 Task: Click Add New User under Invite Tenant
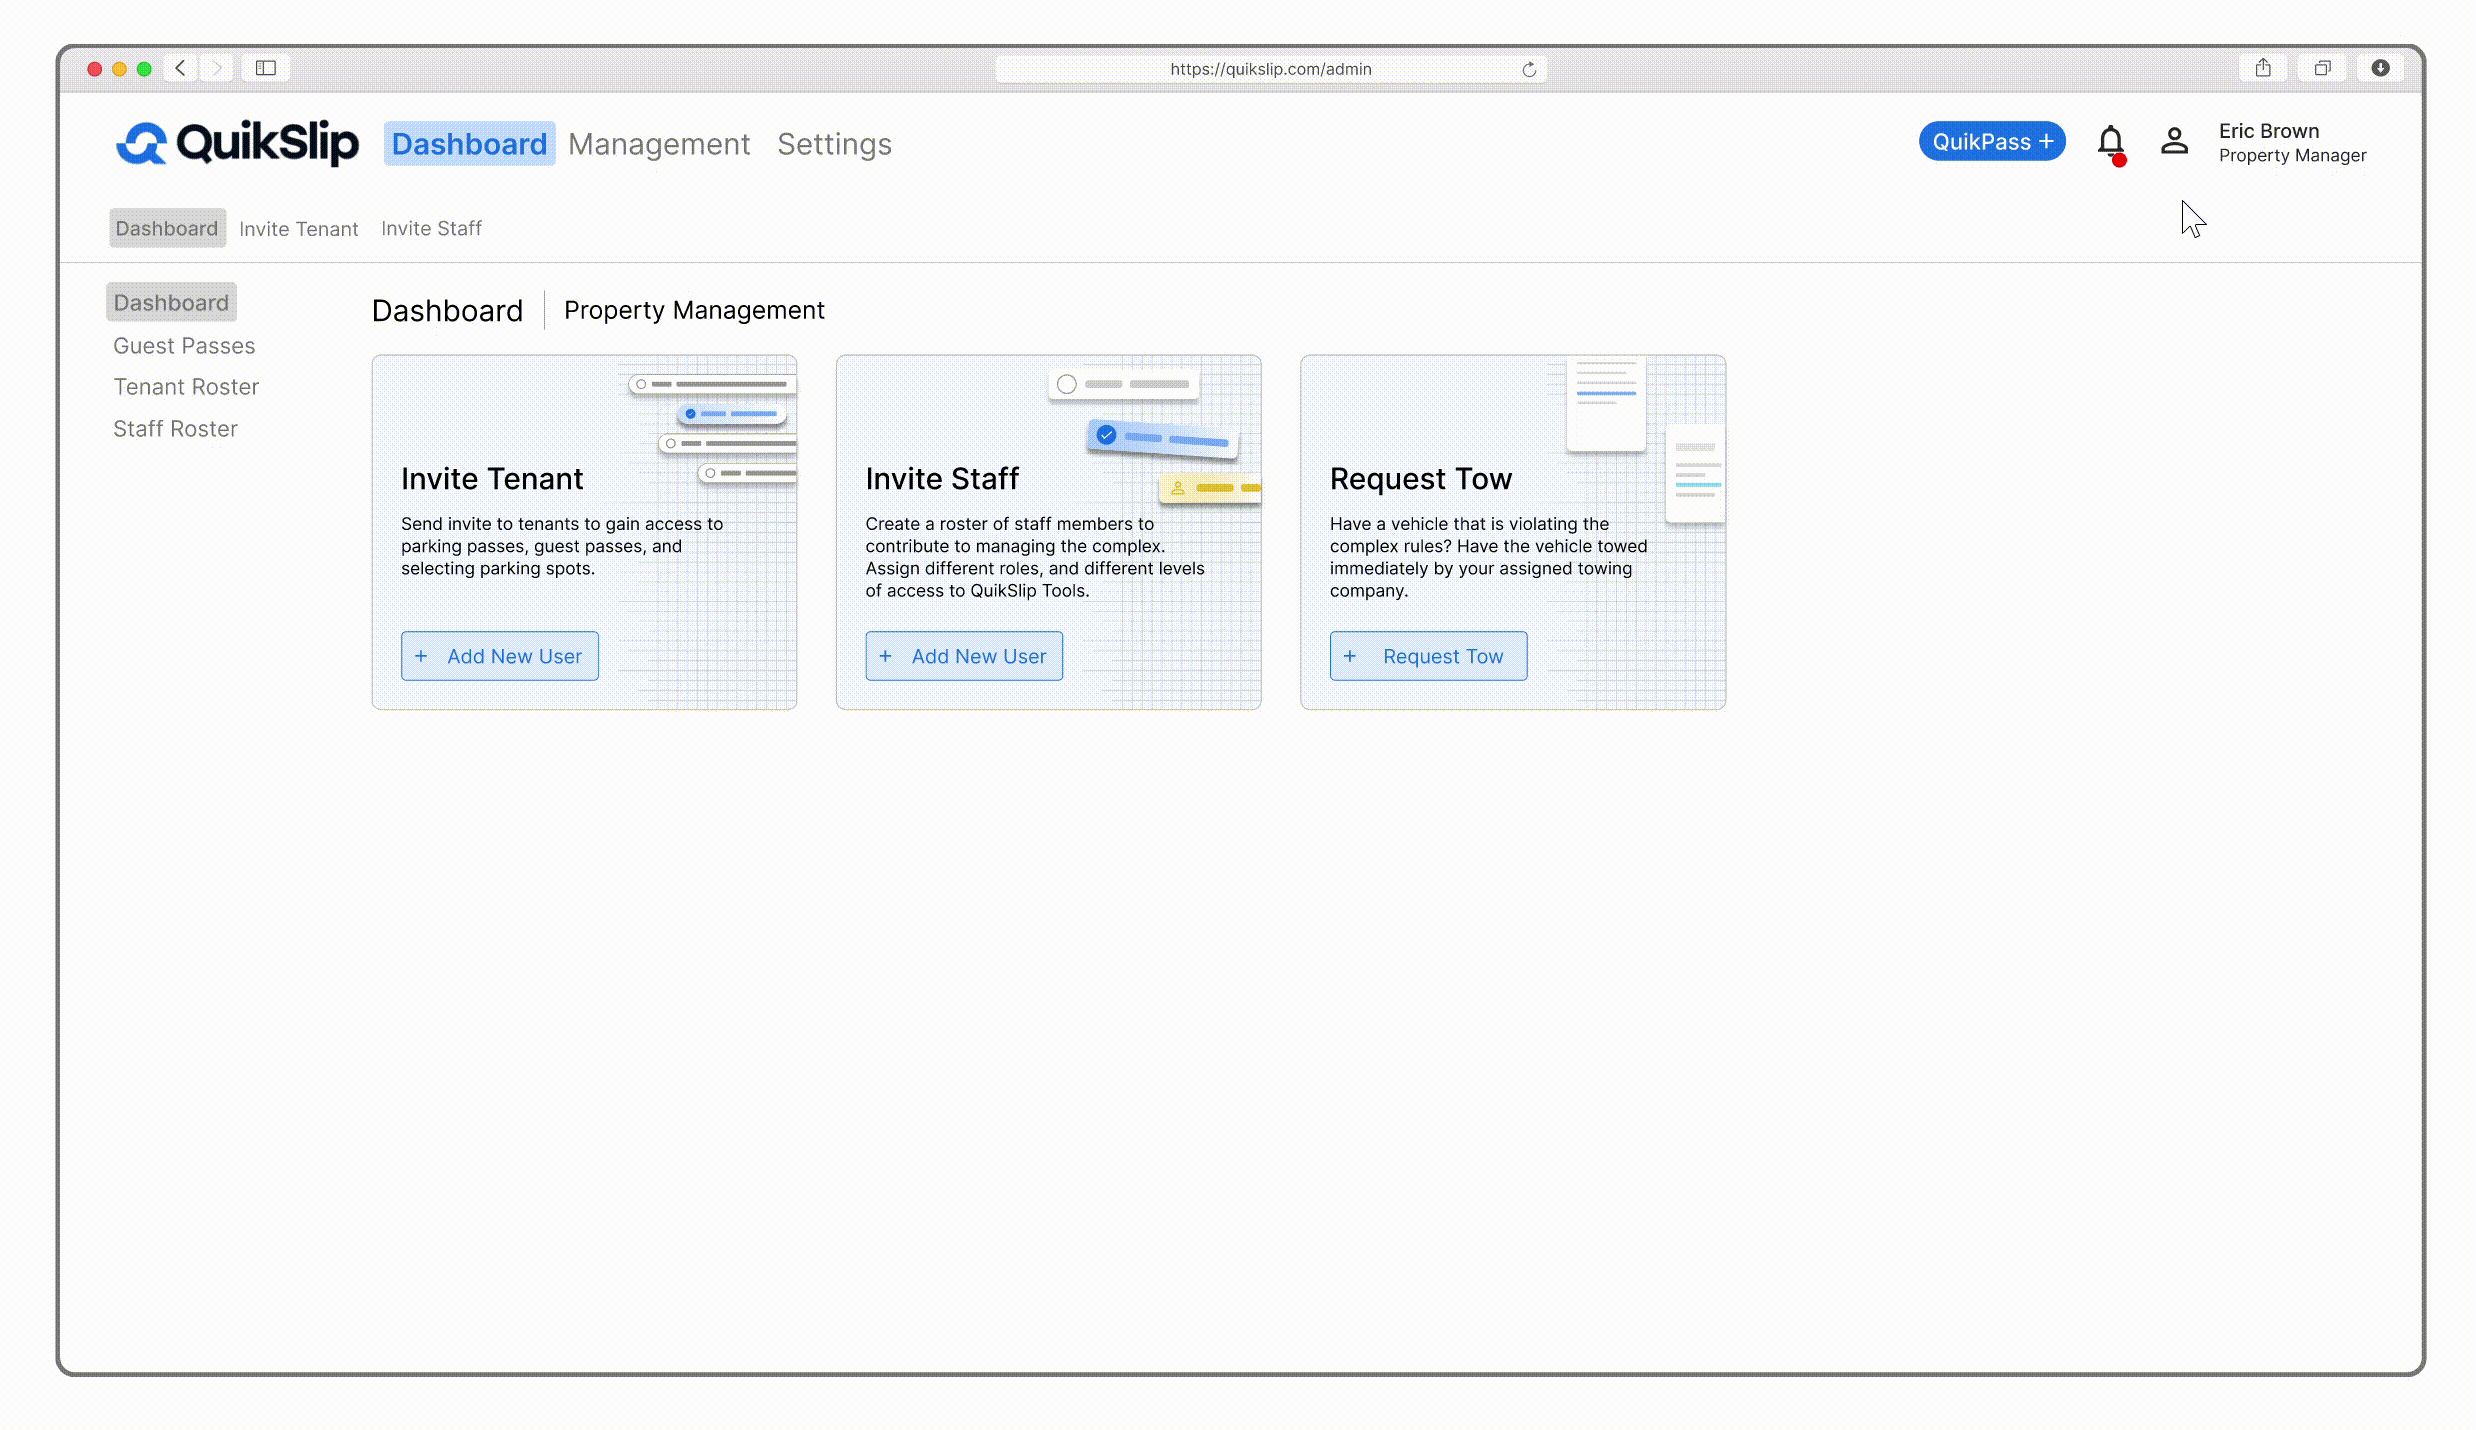[500, 656]
